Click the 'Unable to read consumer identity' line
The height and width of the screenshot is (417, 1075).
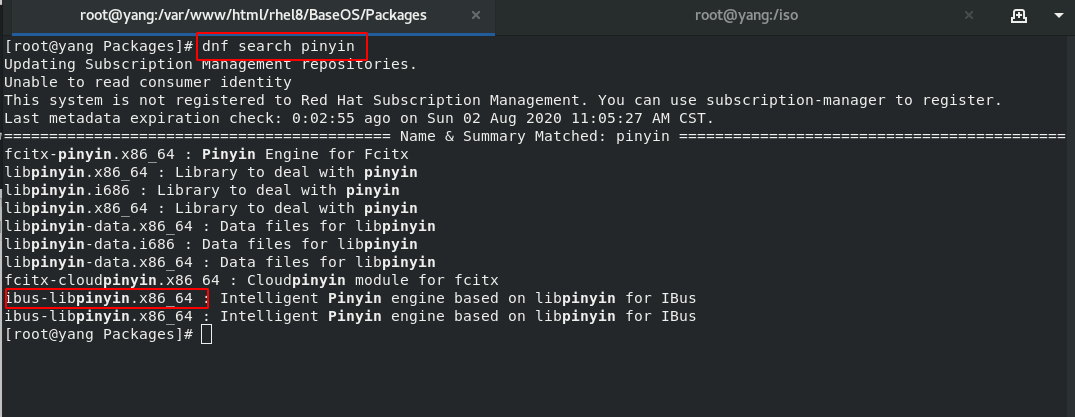pos(148,82)
